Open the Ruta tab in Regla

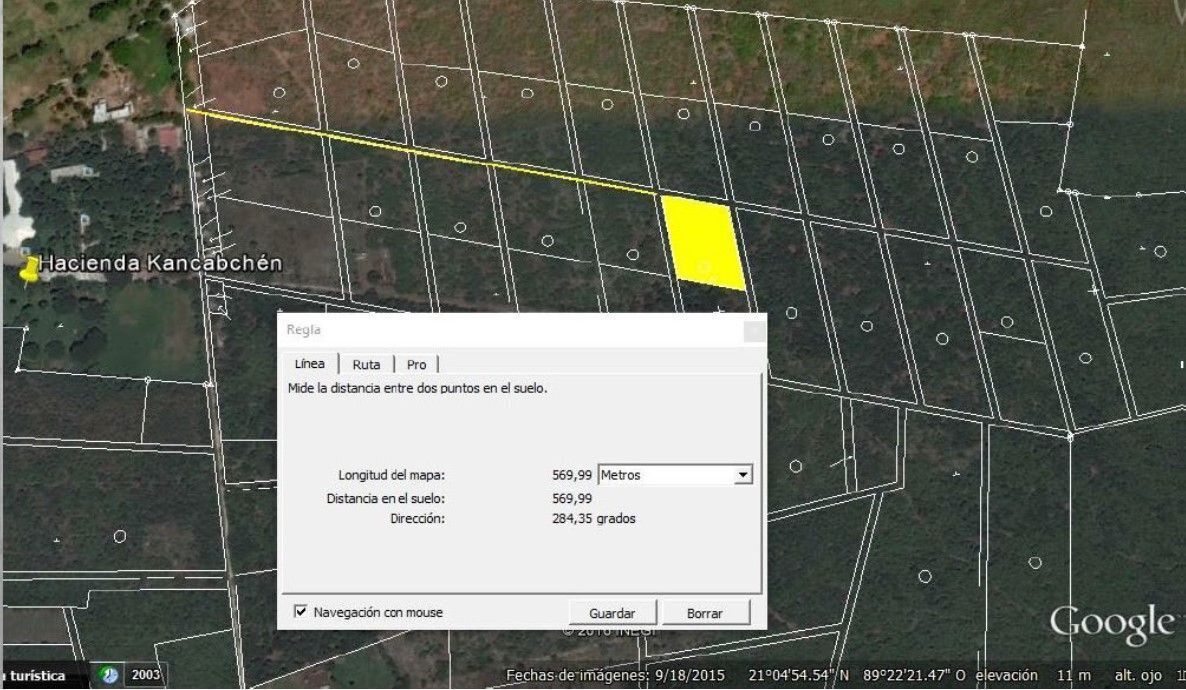pos(366,365)
